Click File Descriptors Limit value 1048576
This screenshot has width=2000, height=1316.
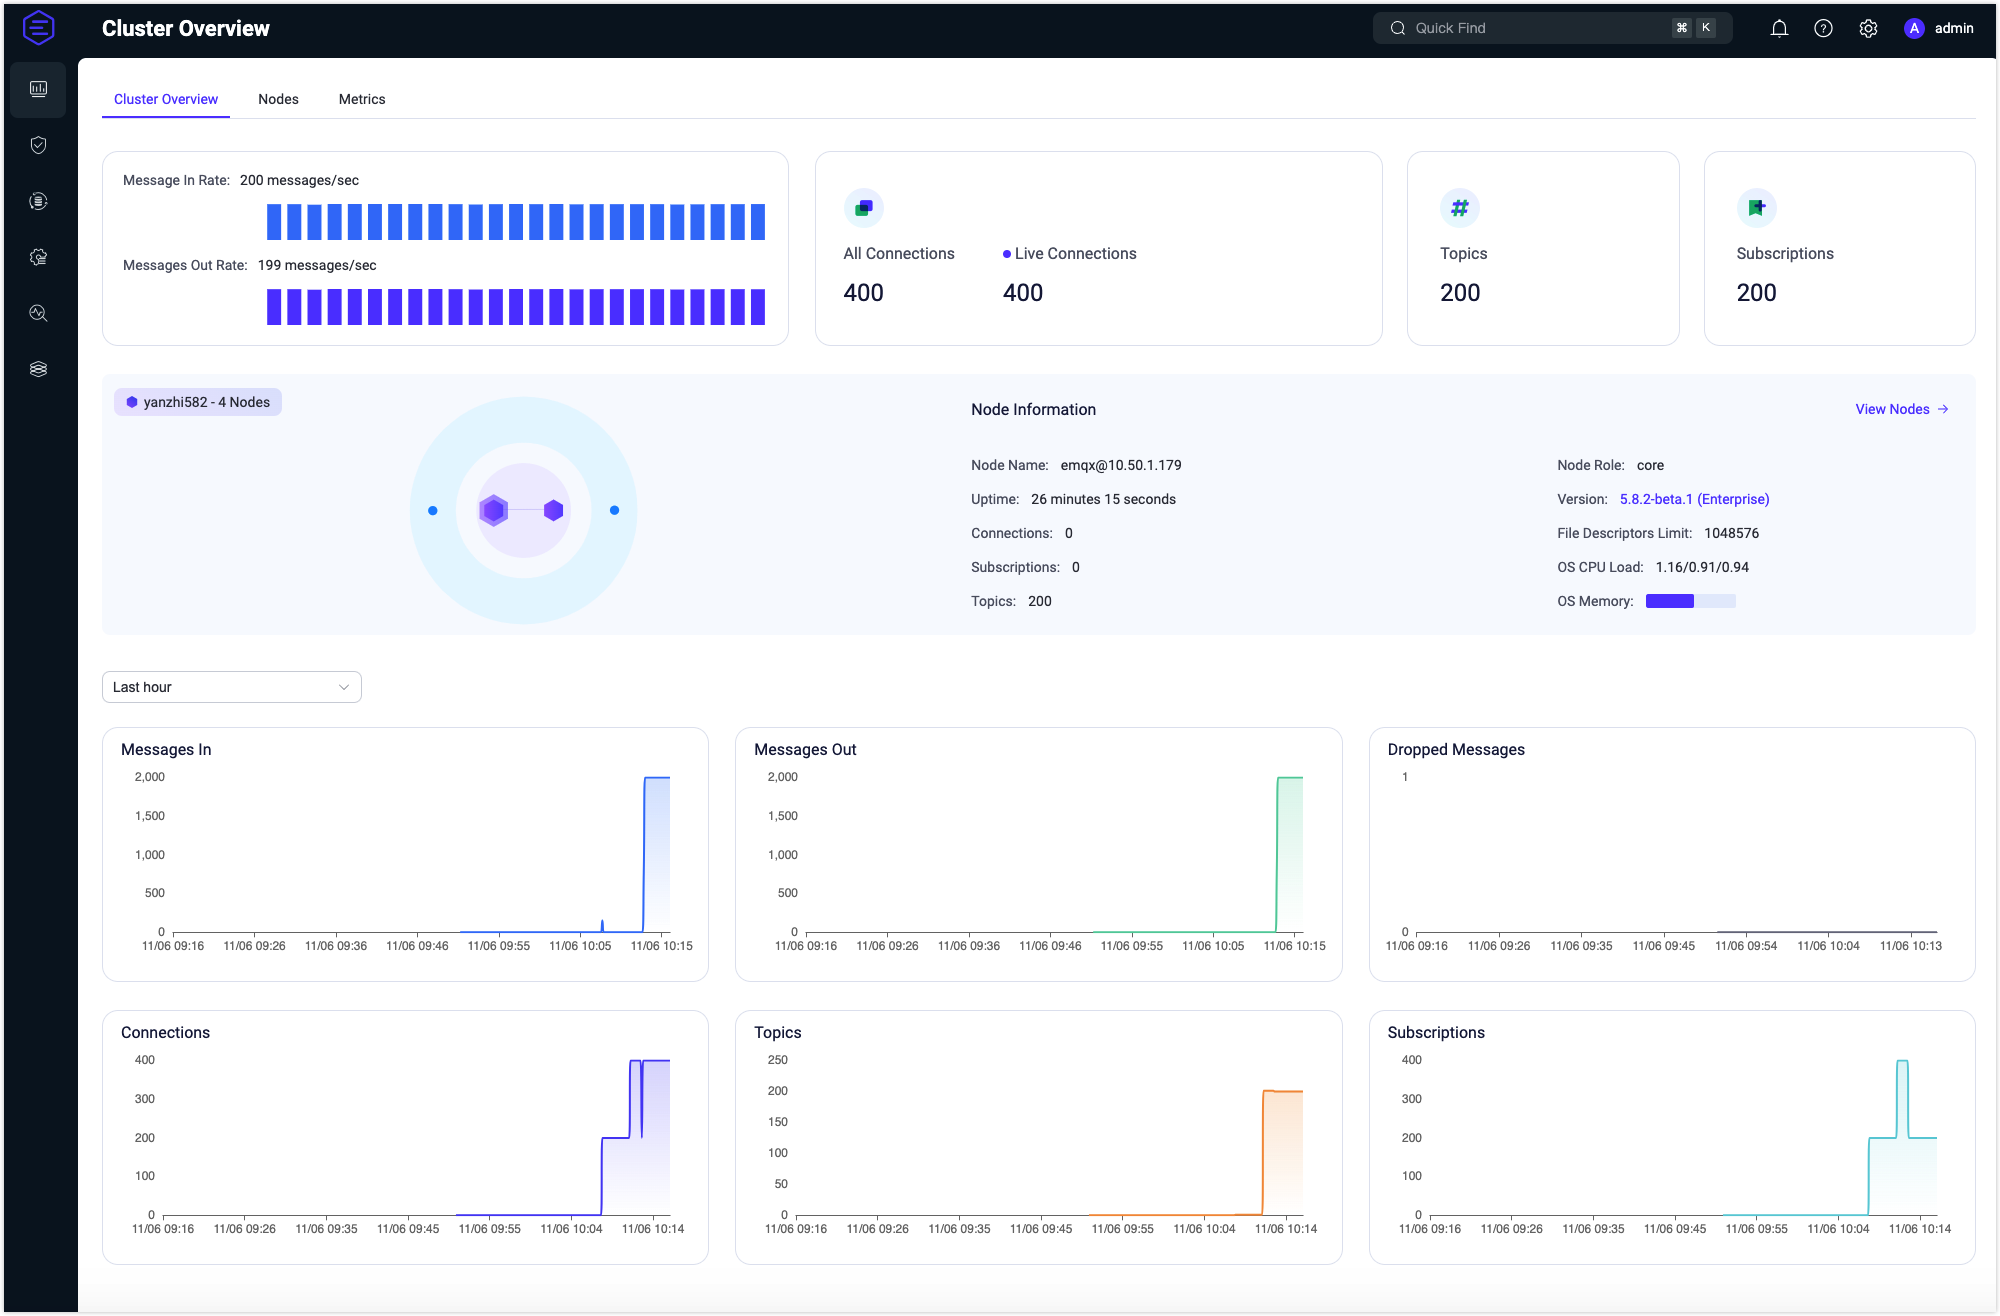[1731, 533]
